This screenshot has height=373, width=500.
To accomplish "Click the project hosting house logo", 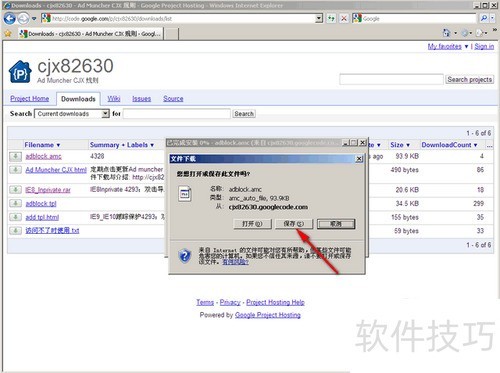I will [20, 72].
